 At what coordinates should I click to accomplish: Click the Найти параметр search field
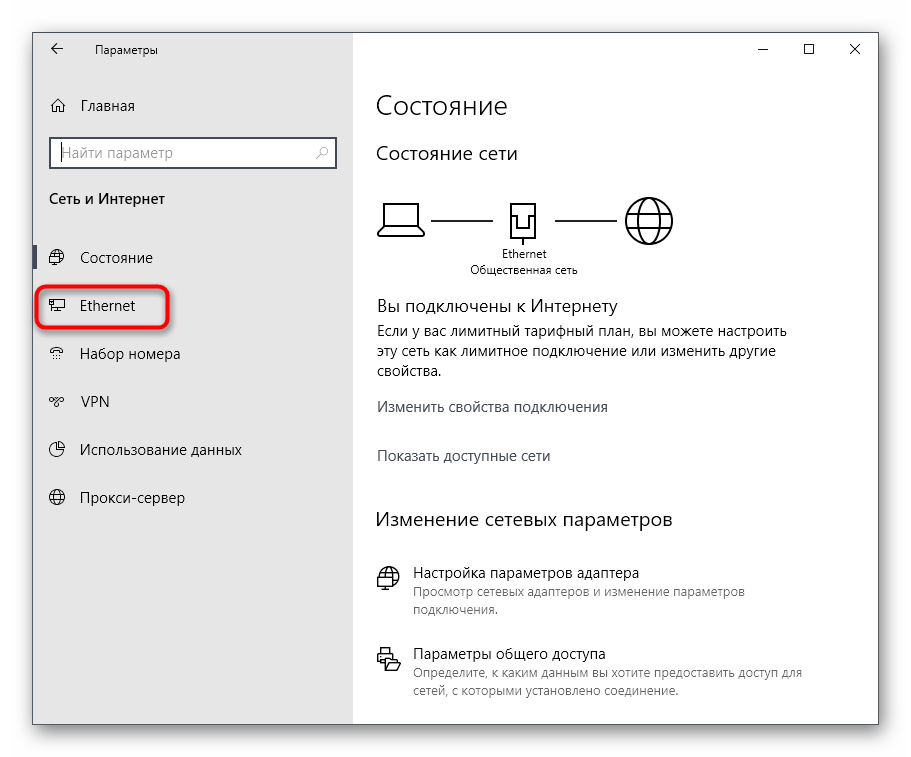185,153
